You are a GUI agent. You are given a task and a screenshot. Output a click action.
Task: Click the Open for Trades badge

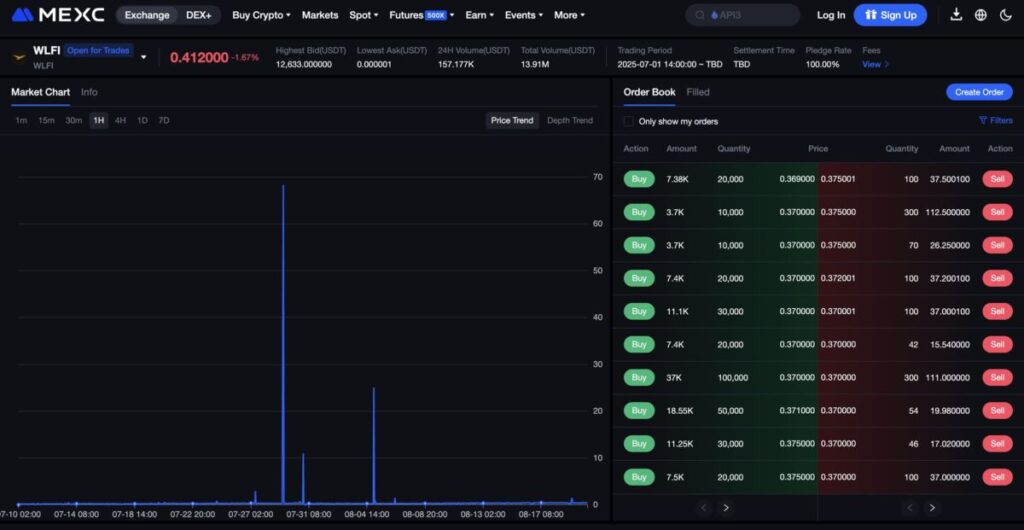pos(99,50)
